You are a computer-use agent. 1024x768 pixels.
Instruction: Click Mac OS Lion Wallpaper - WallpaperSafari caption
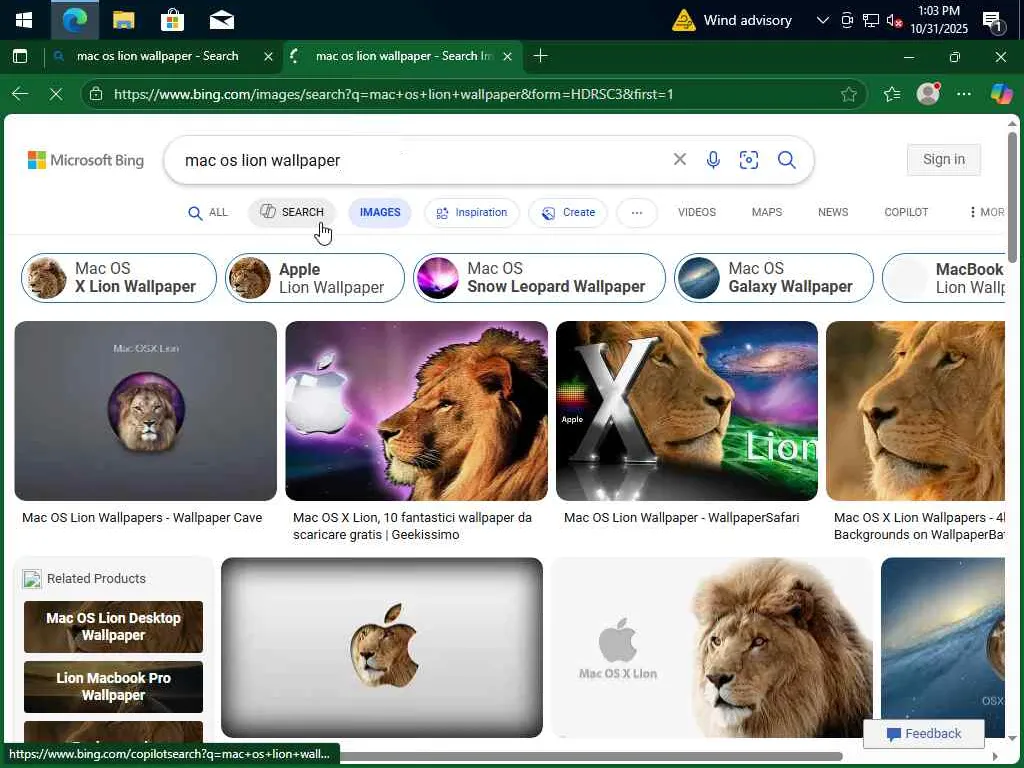(681, 518)
